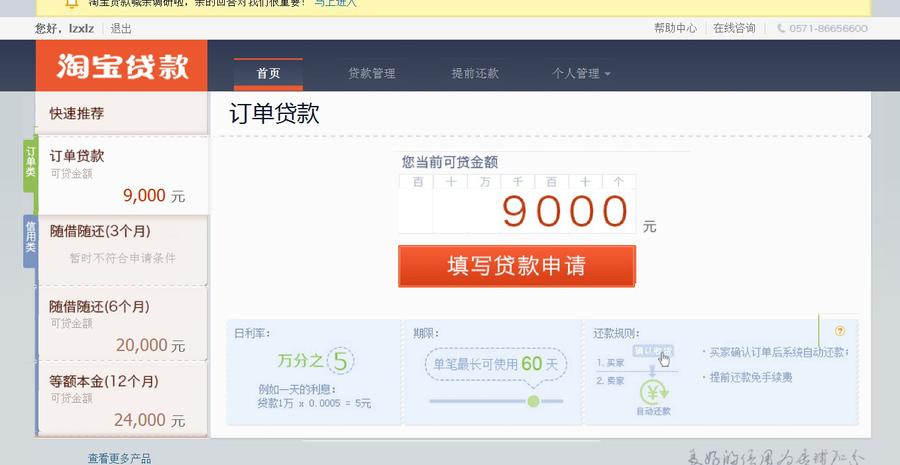Viewport: 900px width, 465px height.
Task: Click the green 订单类 side tab
Action: click(30, 166)
